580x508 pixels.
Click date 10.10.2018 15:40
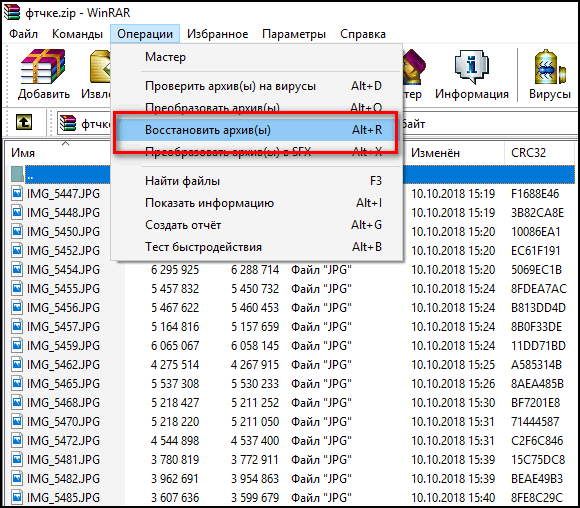453,498
